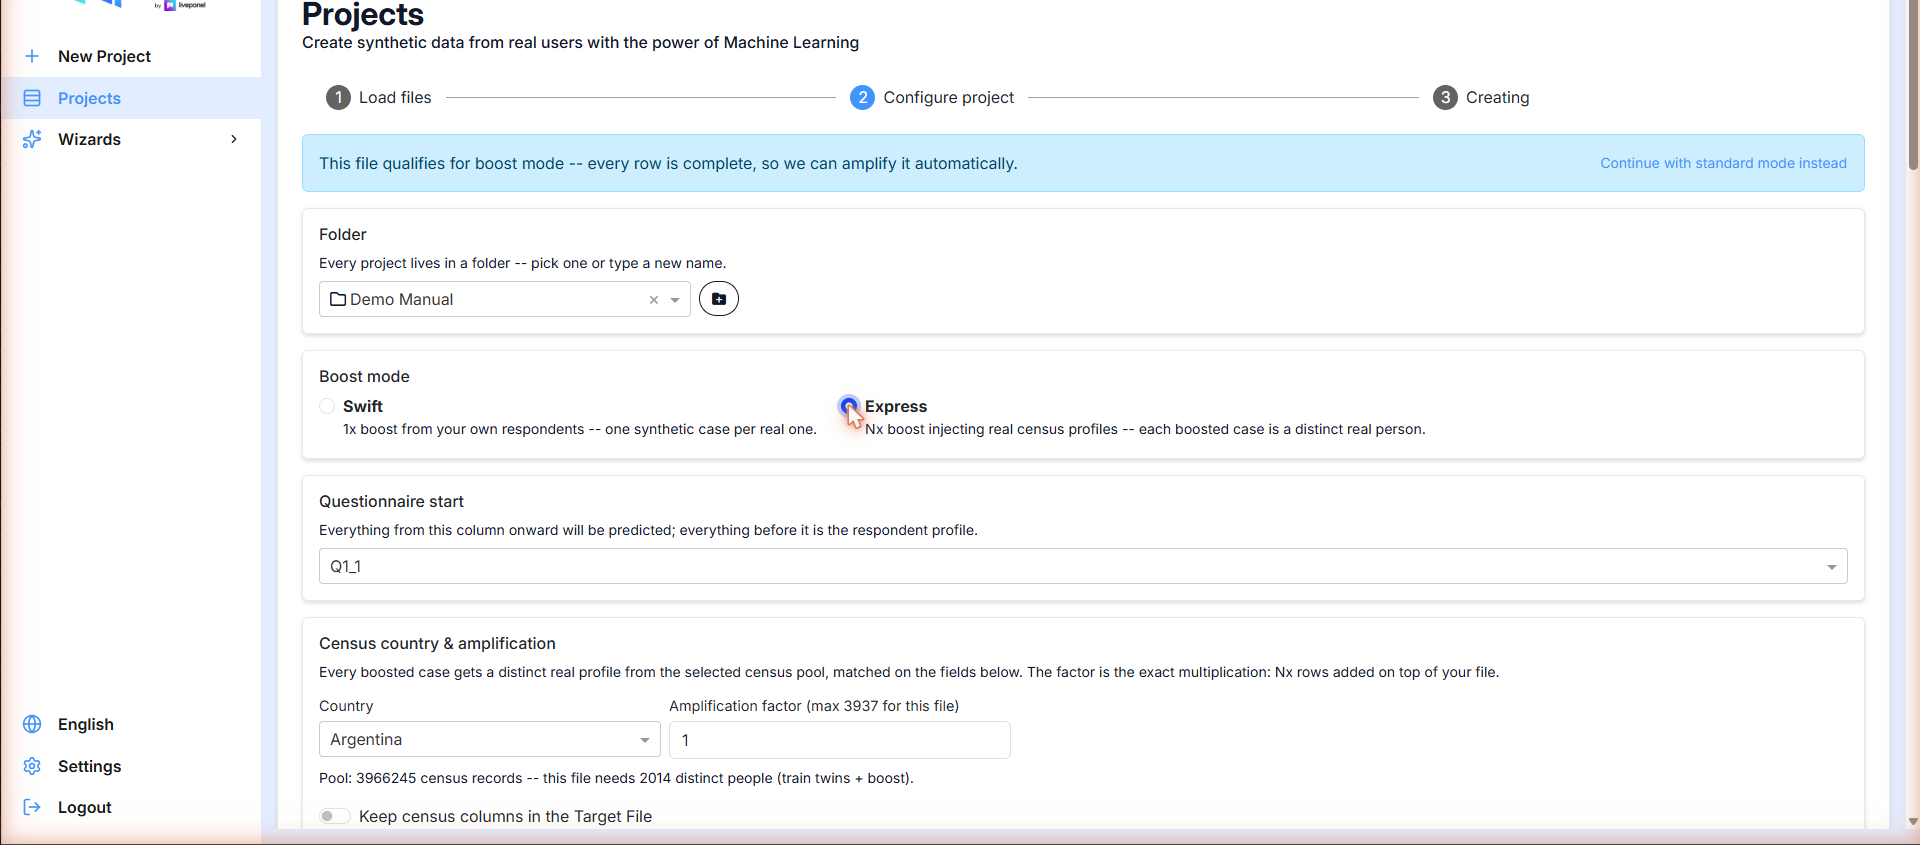Select the Express boost mode radio button
The height and width of the screenshot is (845, 1920).
(x=849, y=405)
